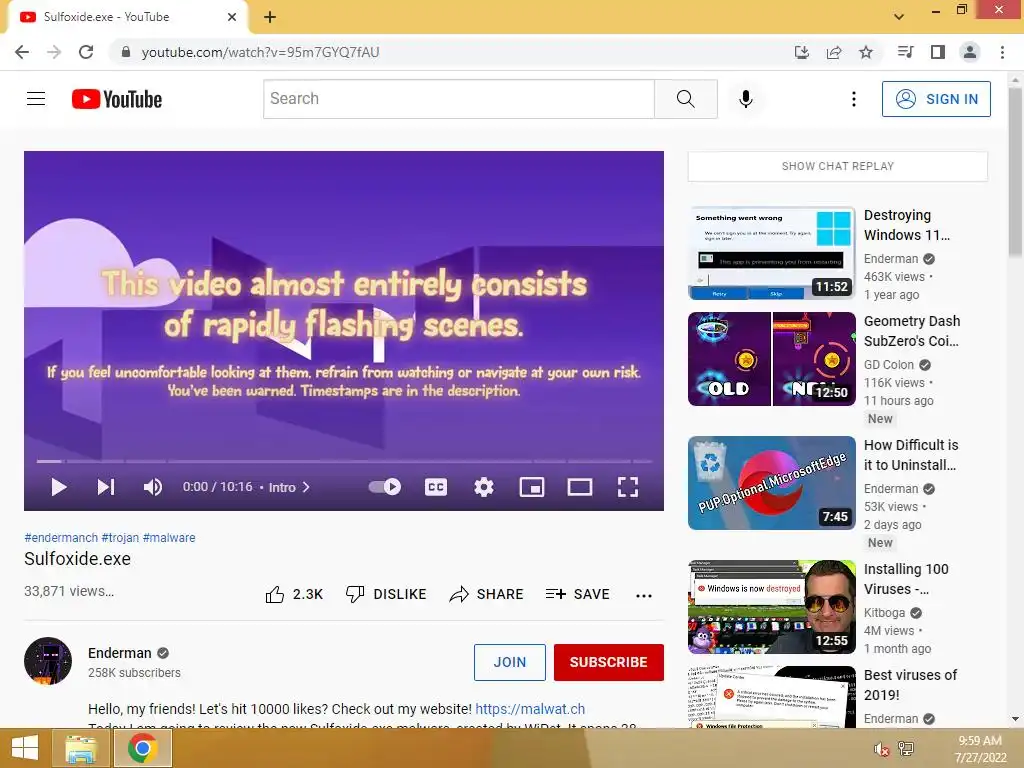
Task: Open Geometry Dash SubZero video thumbnail
Action: coord(772,359)
